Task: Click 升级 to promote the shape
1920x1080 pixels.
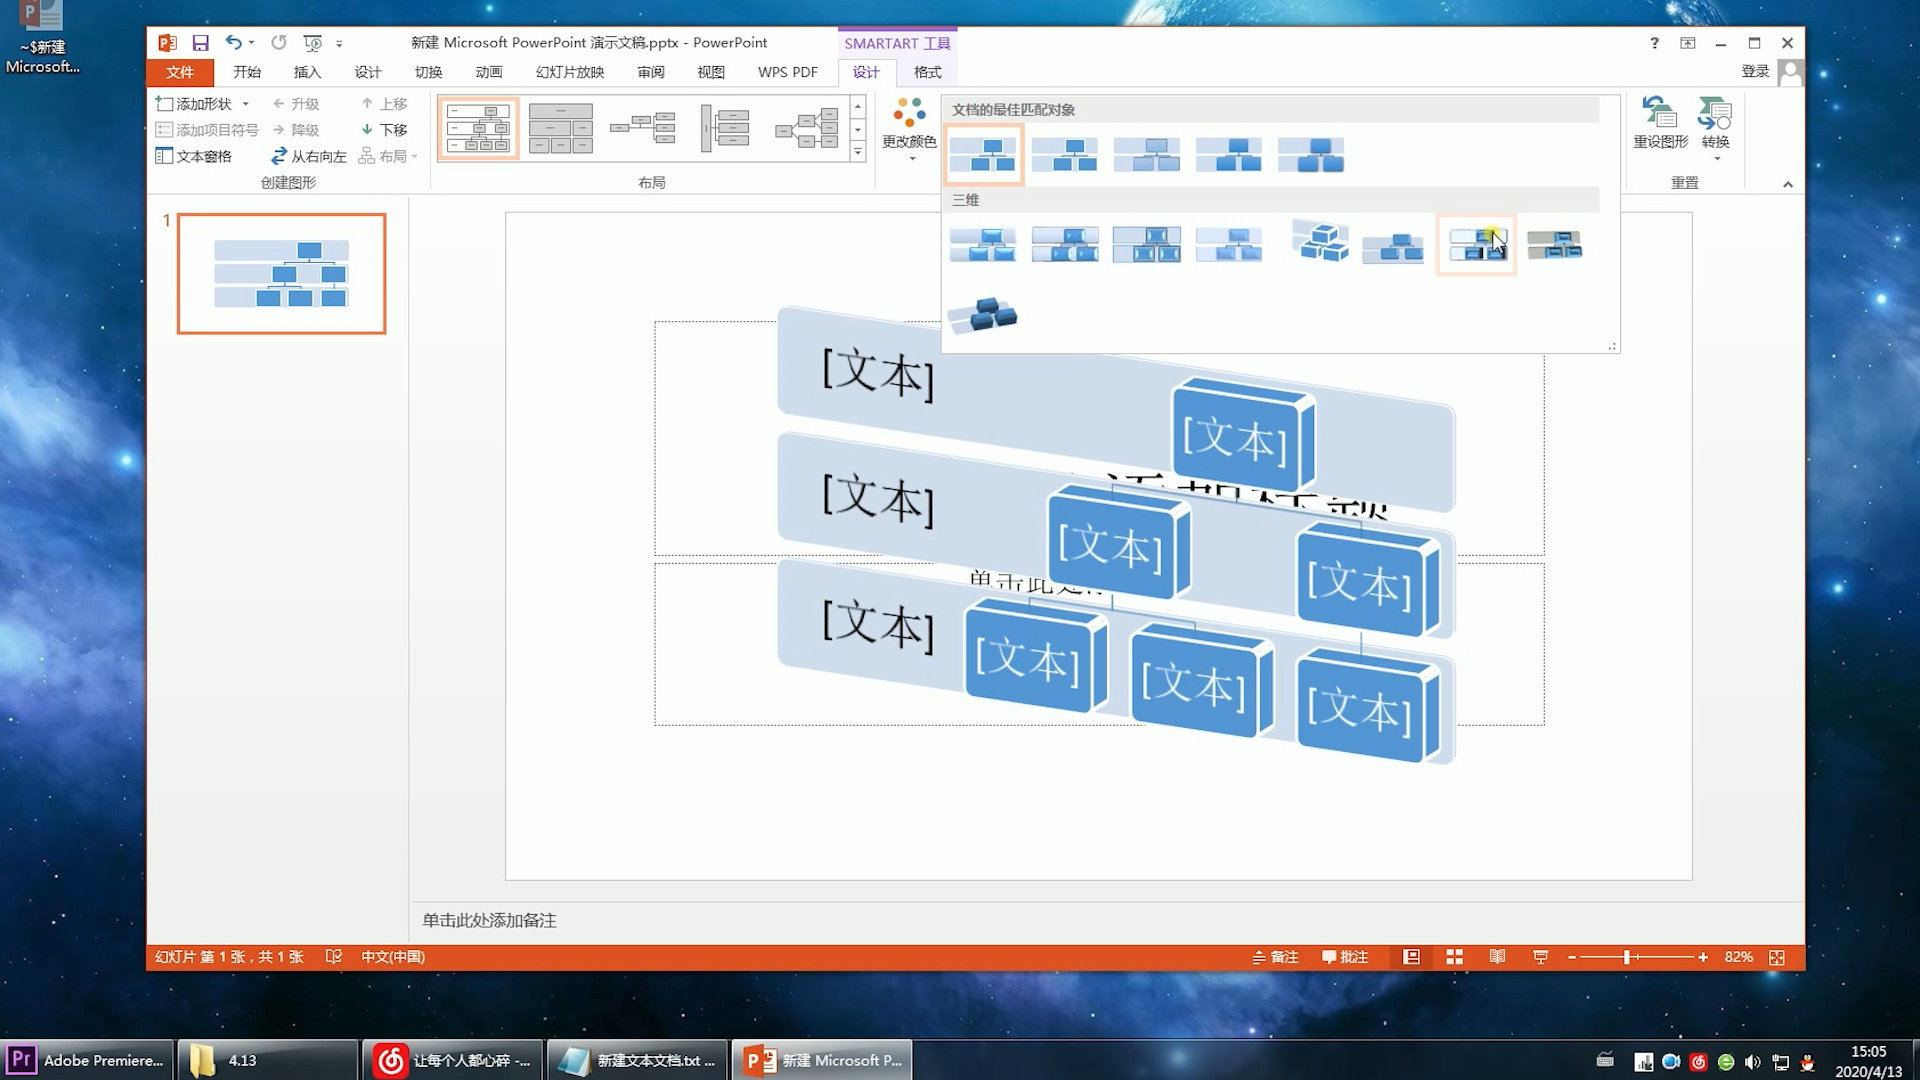Action: point(296,104)
